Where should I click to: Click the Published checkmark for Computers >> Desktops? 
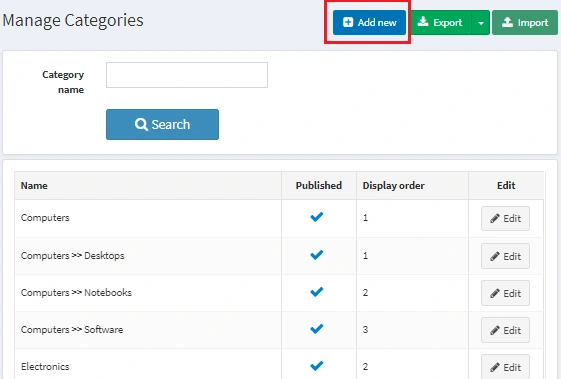coord(317,255)
